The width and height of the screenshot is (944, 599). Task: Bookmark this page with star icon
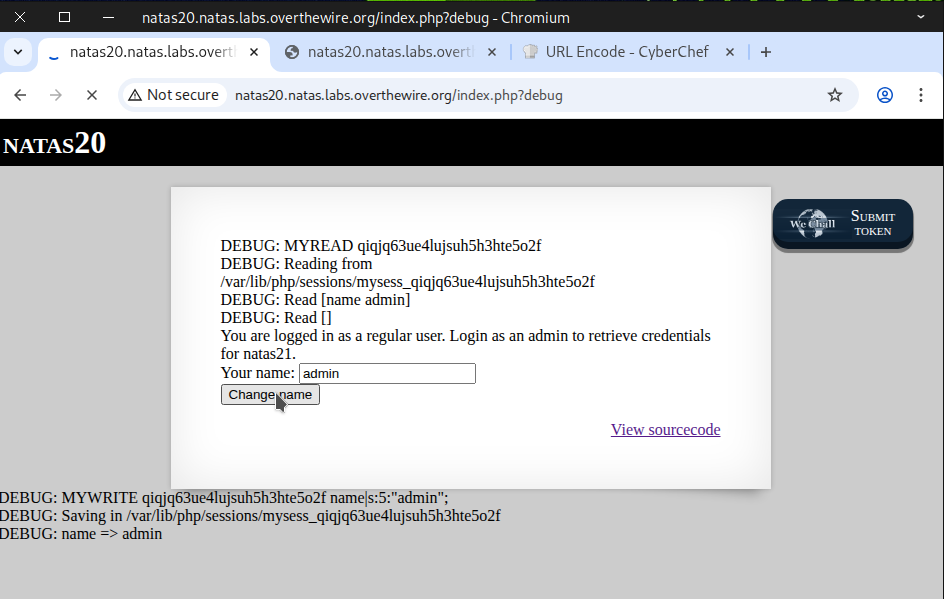click(835, 95)
